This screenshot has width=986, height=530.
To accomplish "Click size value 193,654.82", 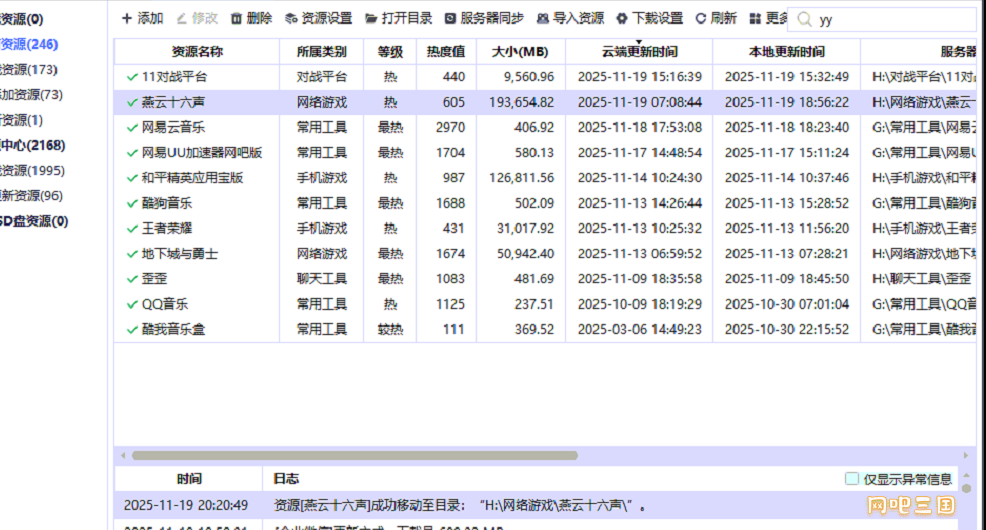I will click(521, 102).
